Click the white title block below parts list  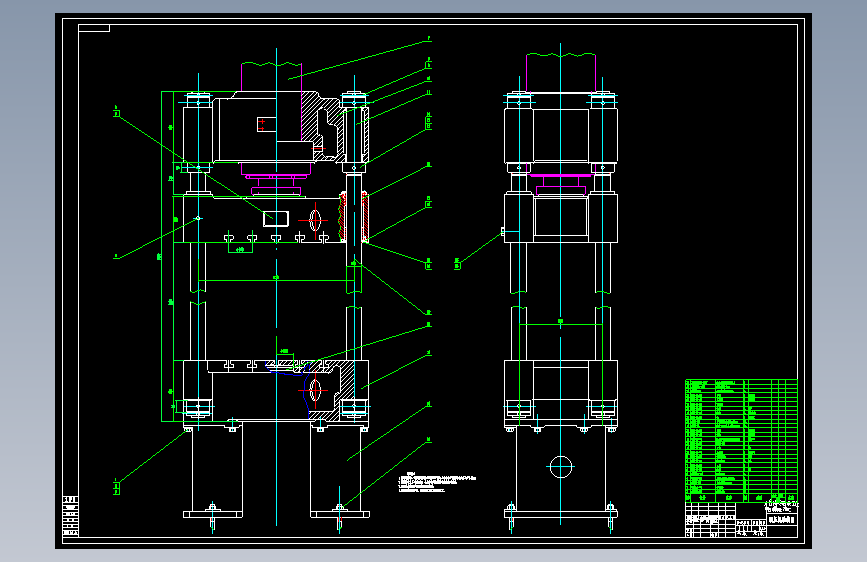click(741, 519)
